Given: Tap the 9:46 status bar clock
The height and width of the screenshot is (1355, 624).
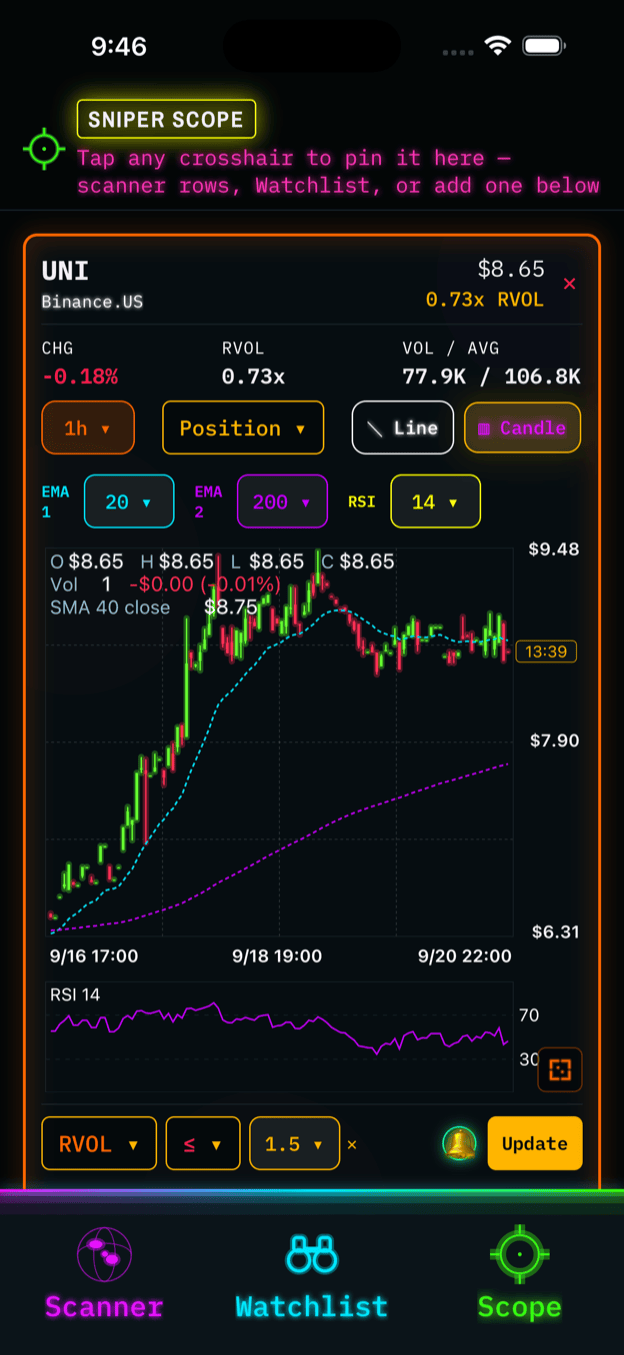Looking at the screenshot, I should tap(119, 46).
